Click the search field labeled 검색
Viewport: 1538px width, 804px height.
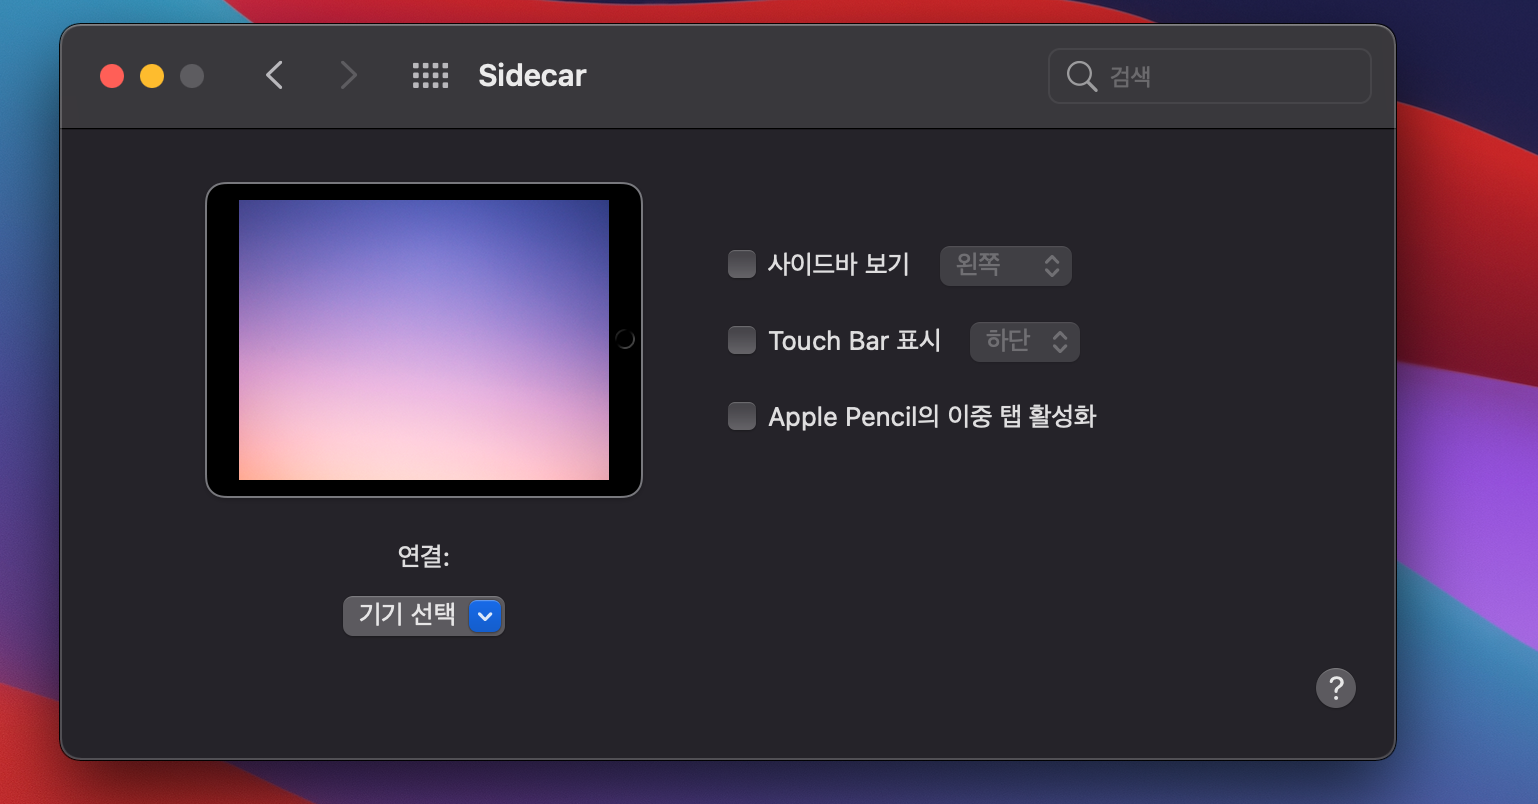click(x=1210, y=76)
